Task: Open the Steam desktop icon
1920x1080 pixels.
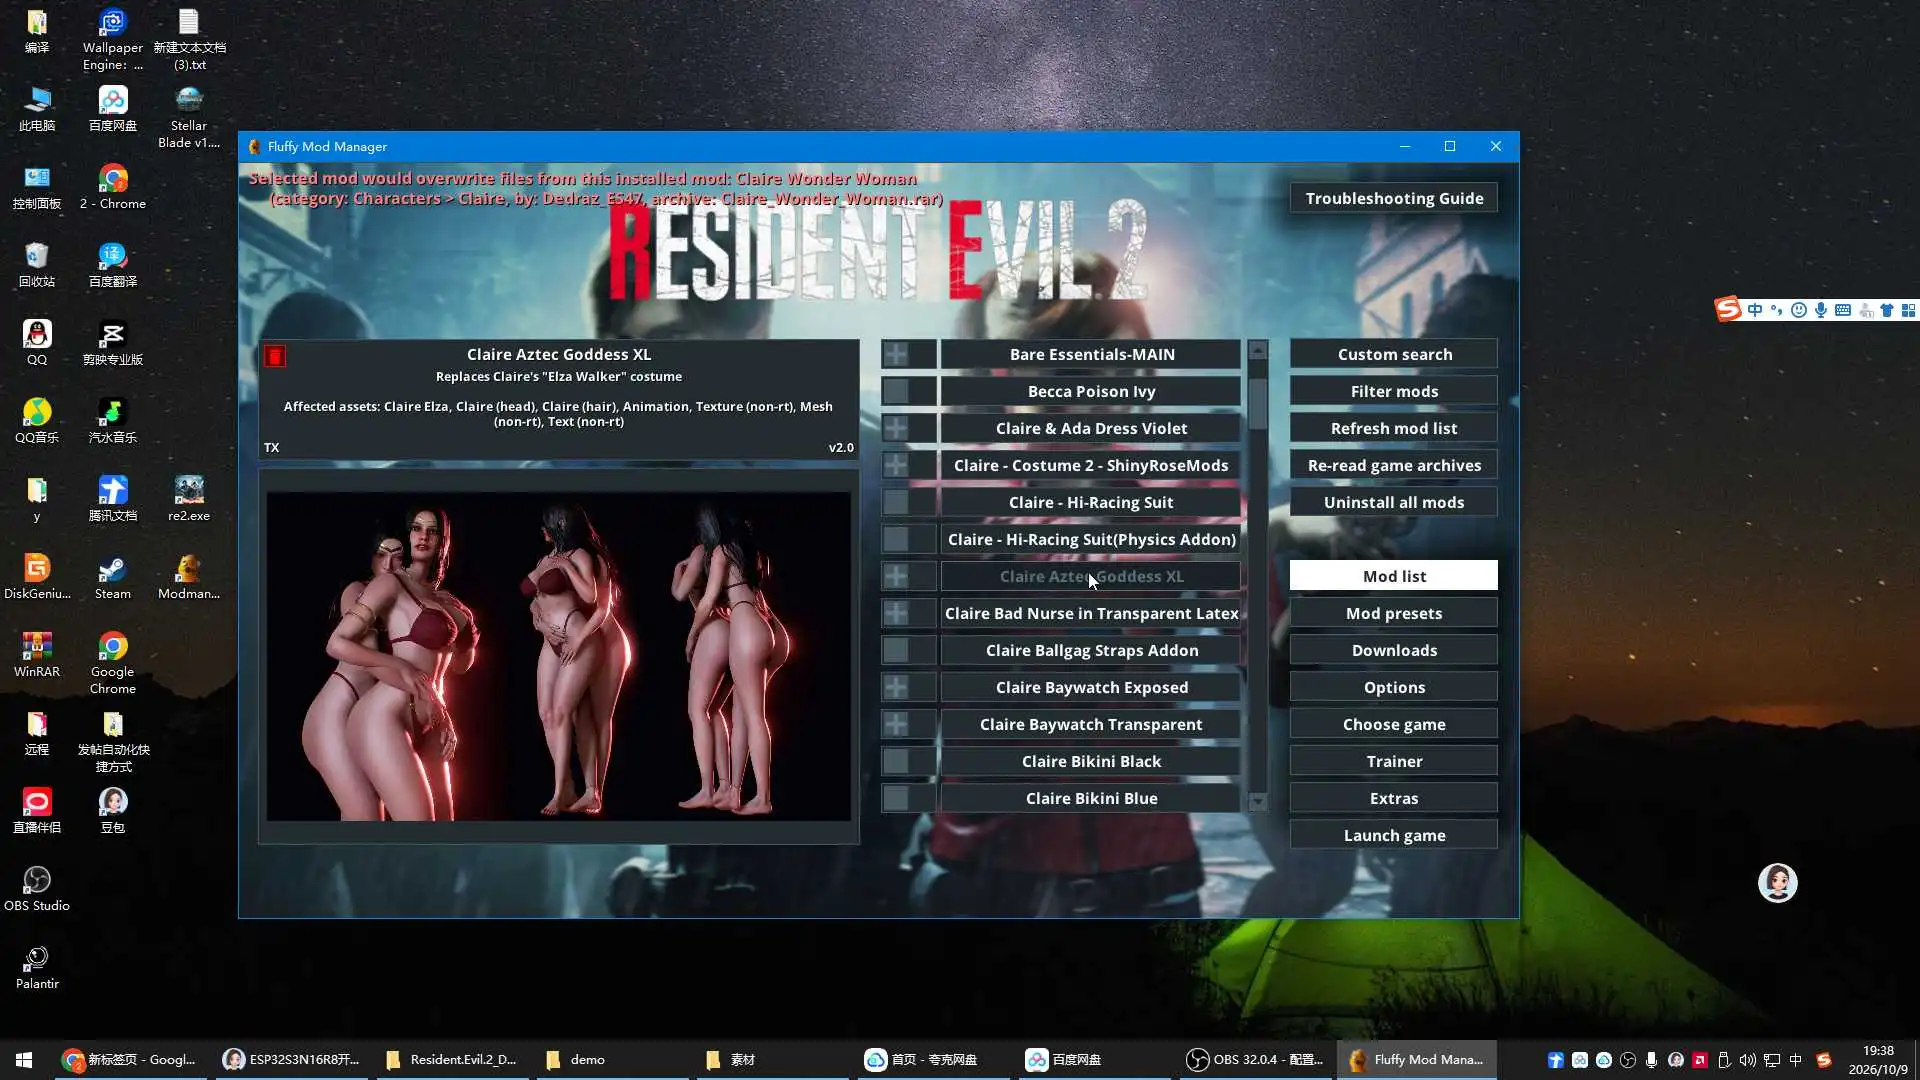Action: [112, 578]
